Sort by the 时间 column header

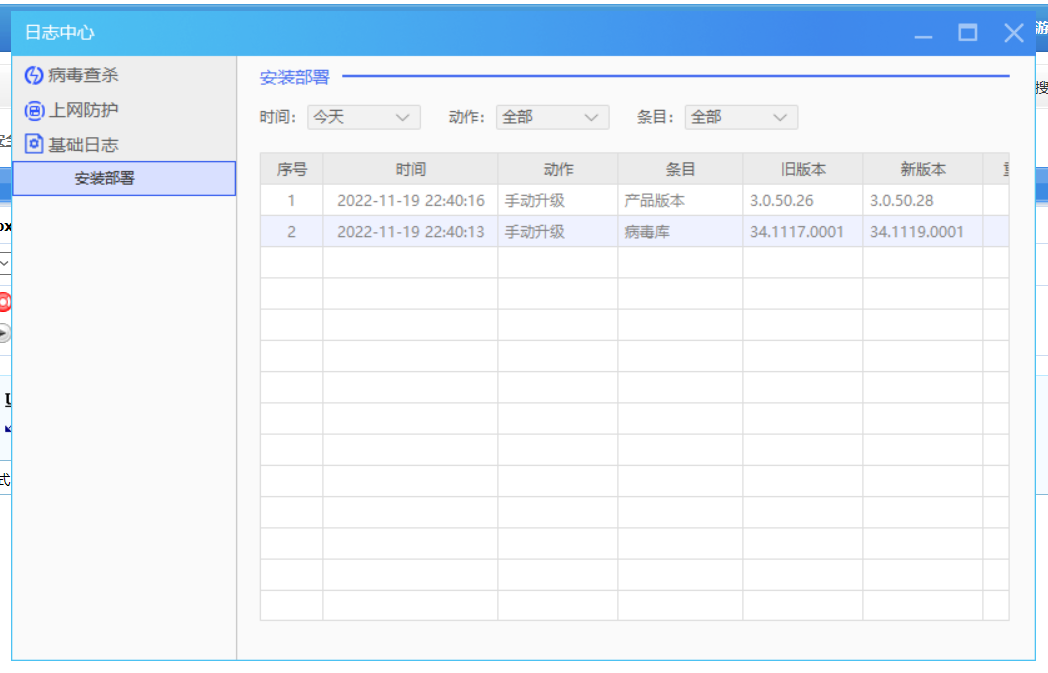coord(410,169)
